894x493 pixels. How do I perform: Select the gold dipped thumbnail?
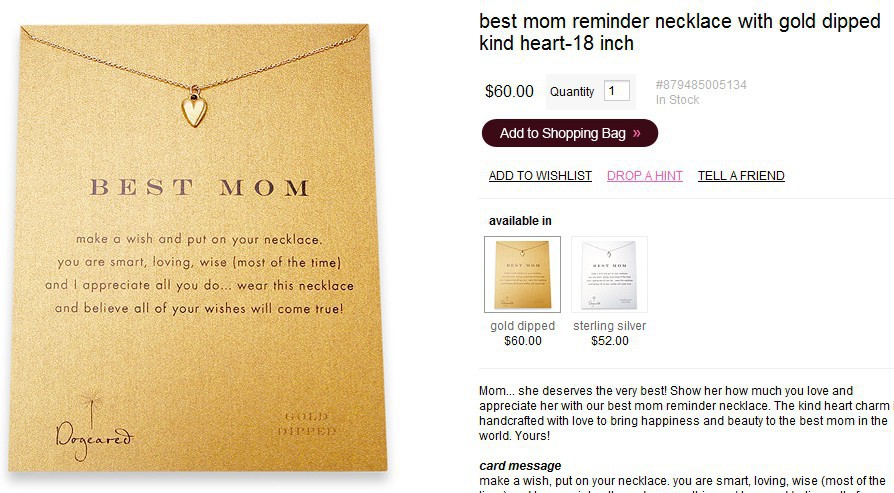pos(522,274)
